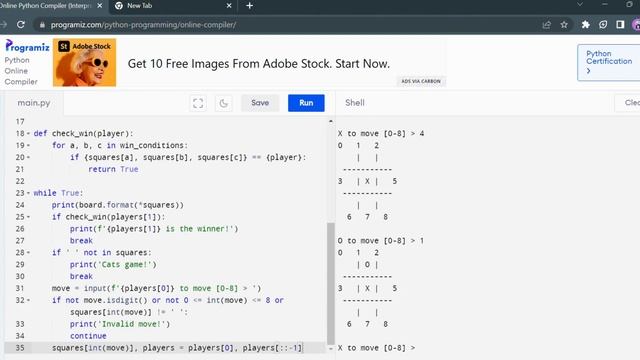Click the 'print('Cats game!')' line
Viewport: 640px width, 360px height.
113,264
